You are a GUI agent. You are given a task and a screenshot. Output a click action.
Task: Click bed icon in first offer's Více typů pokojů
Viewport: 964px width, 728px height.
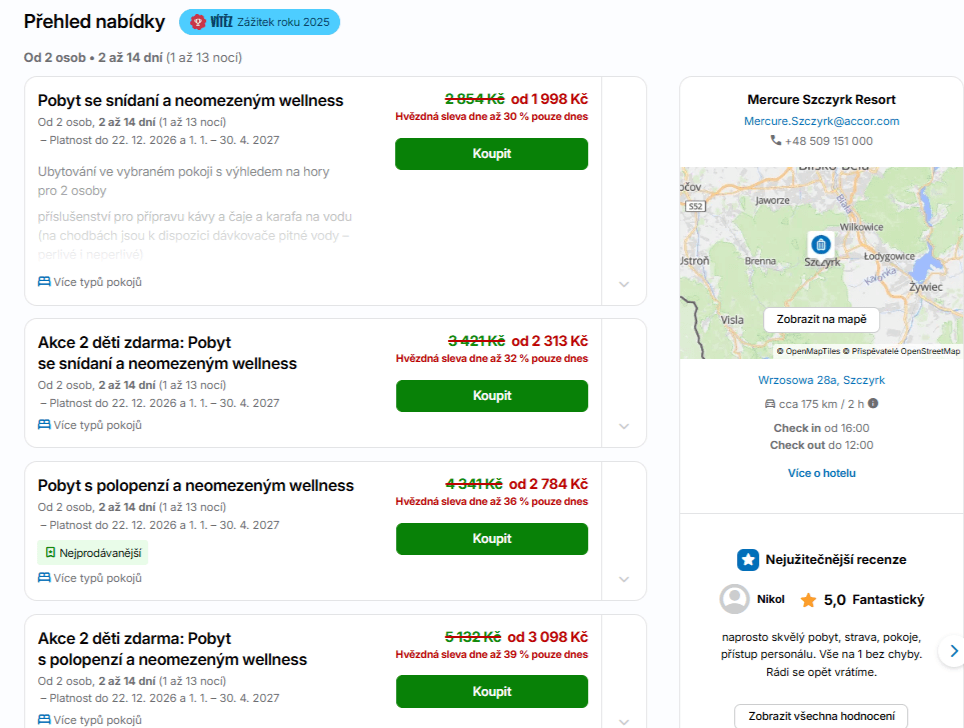click(x=44, y=282)
